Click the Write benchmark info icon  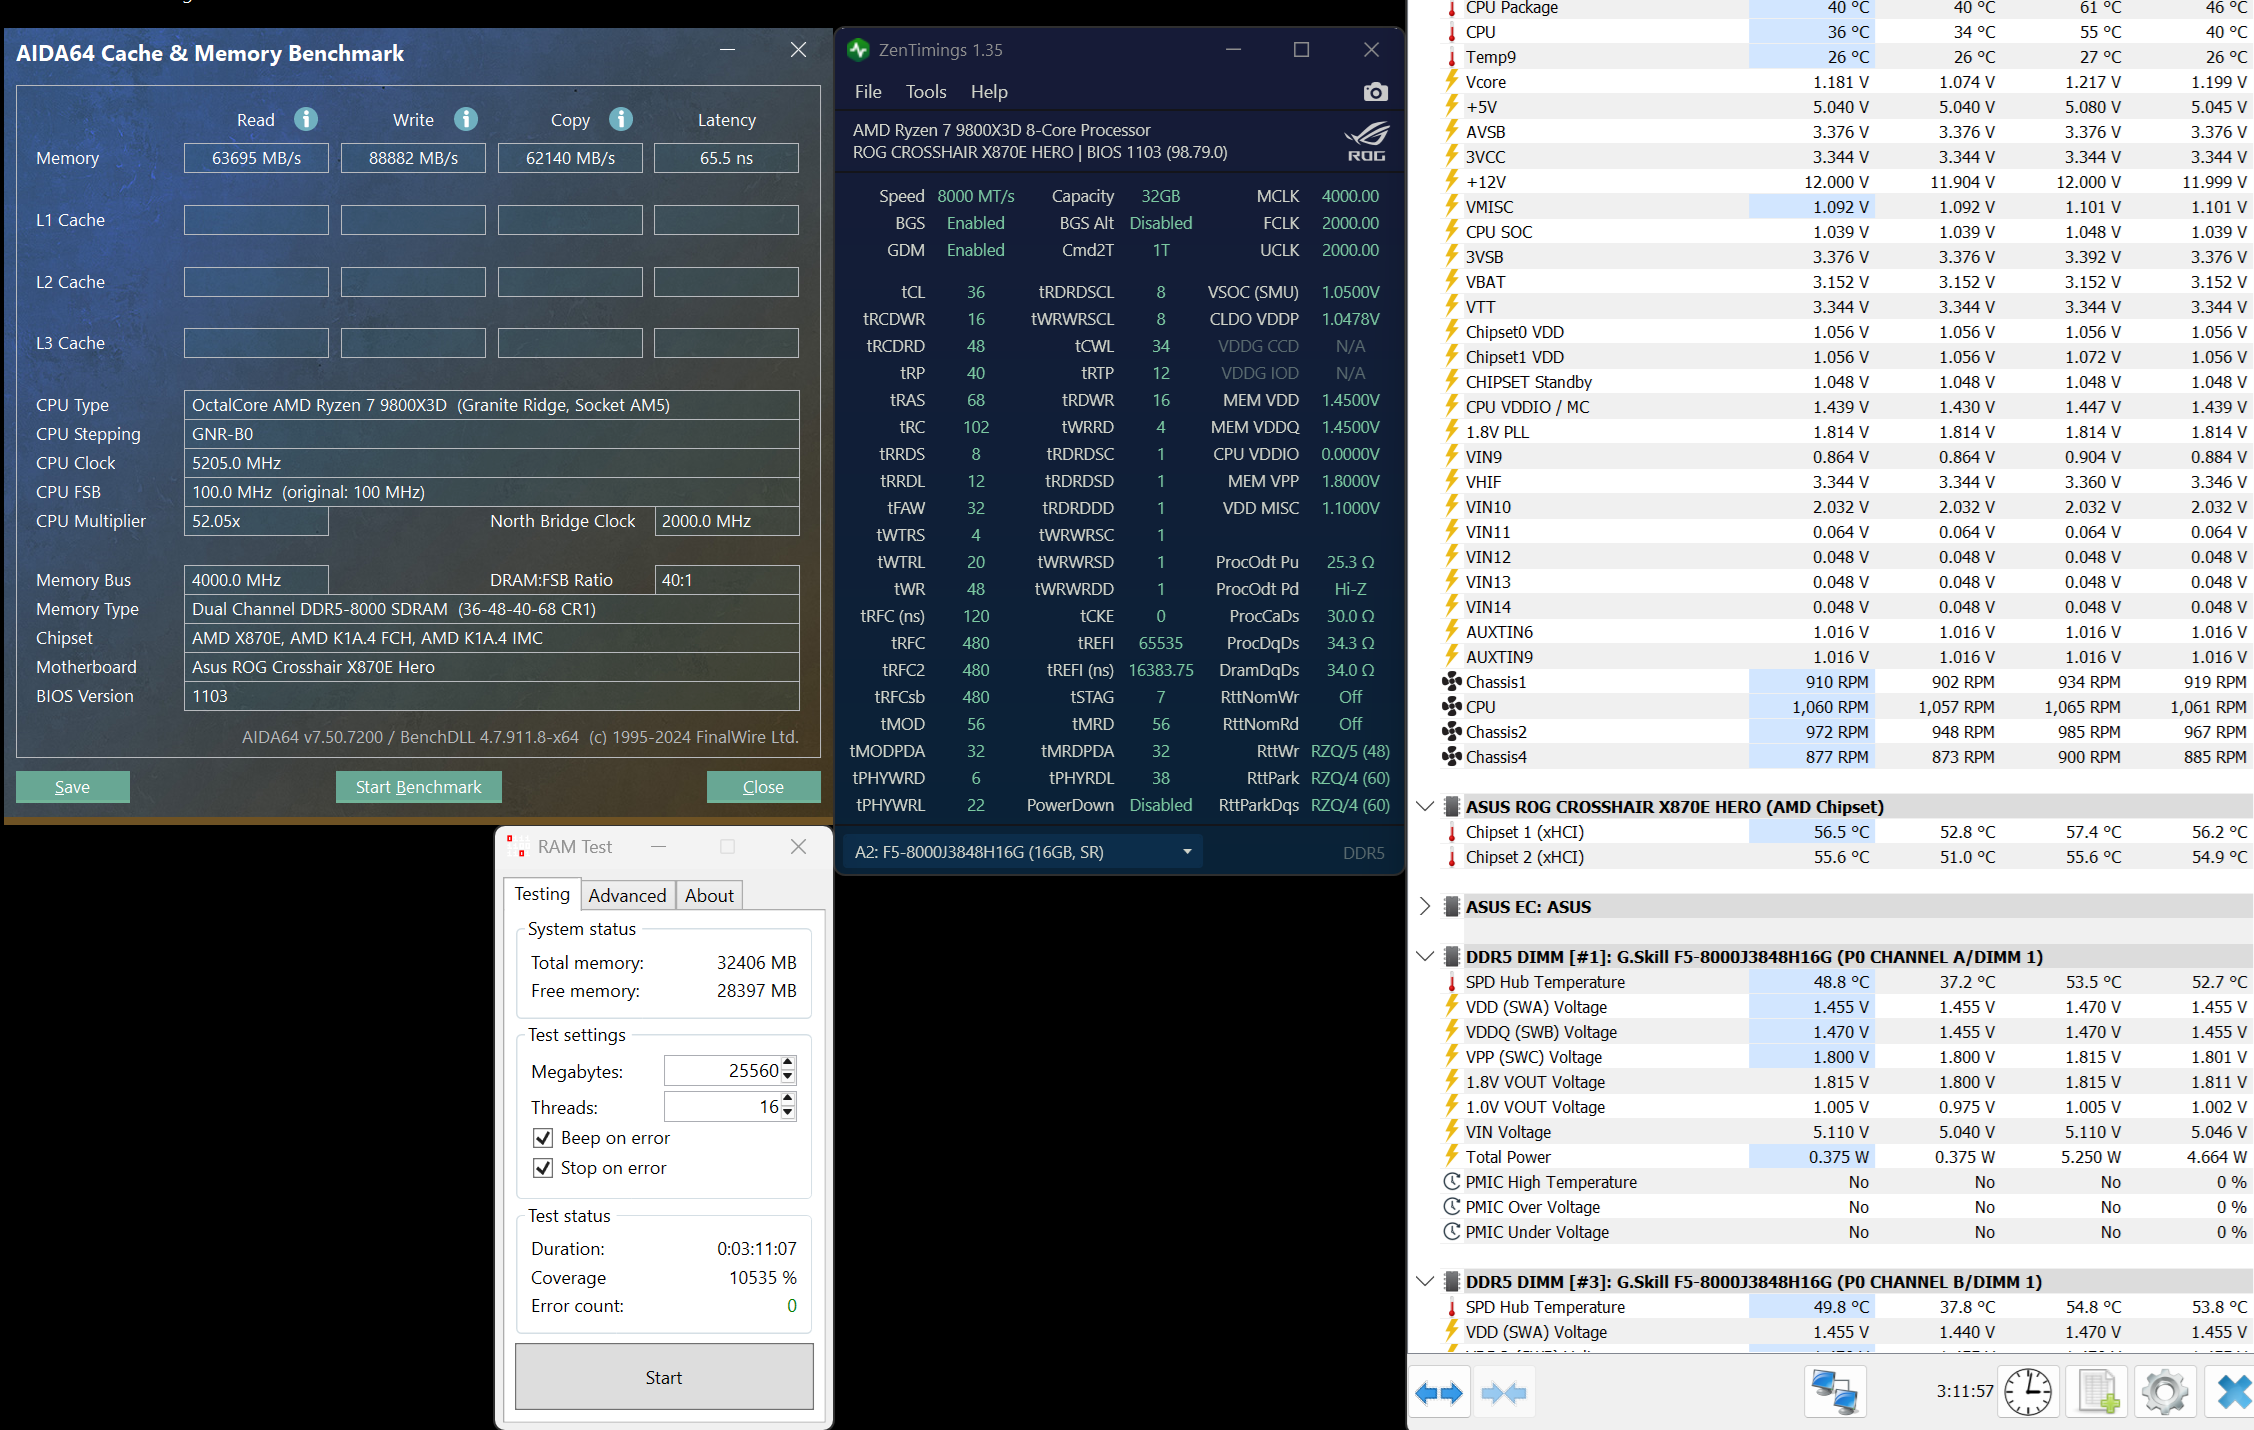click(466, 120)
